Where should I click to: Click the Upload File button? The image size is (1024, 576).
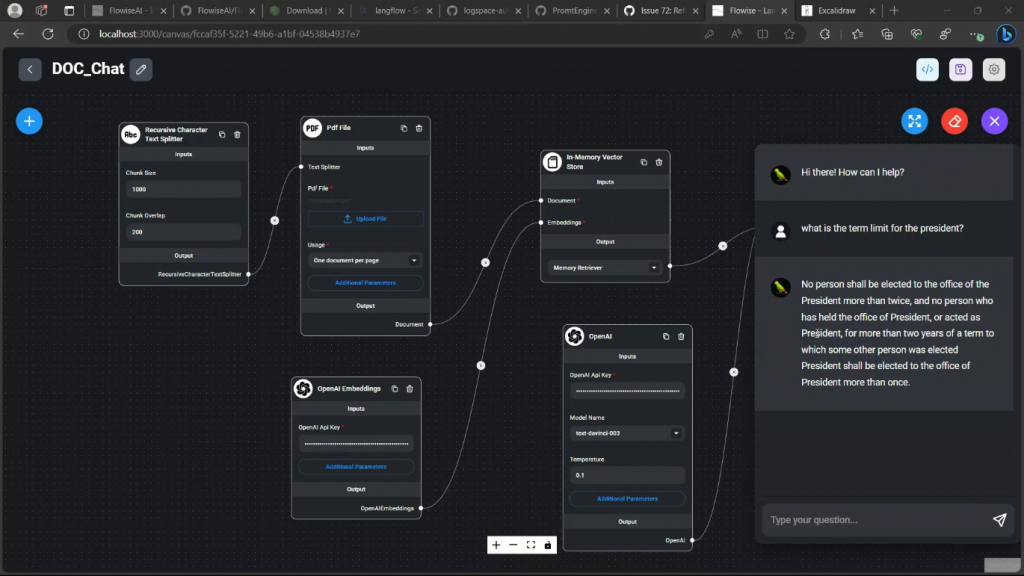coord(365,218)
